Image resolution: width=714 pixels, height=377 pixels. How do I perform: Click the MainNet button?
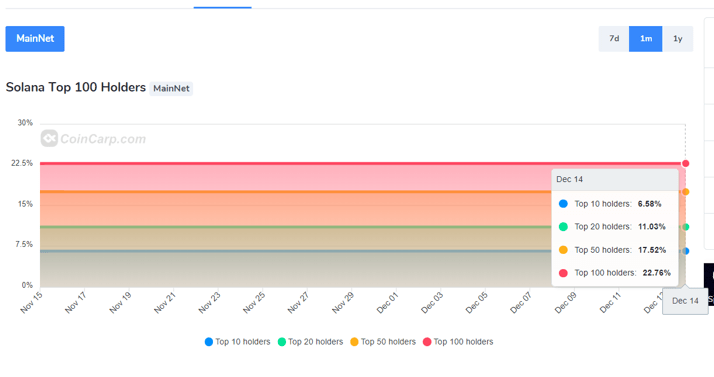[x=35, y=39]
